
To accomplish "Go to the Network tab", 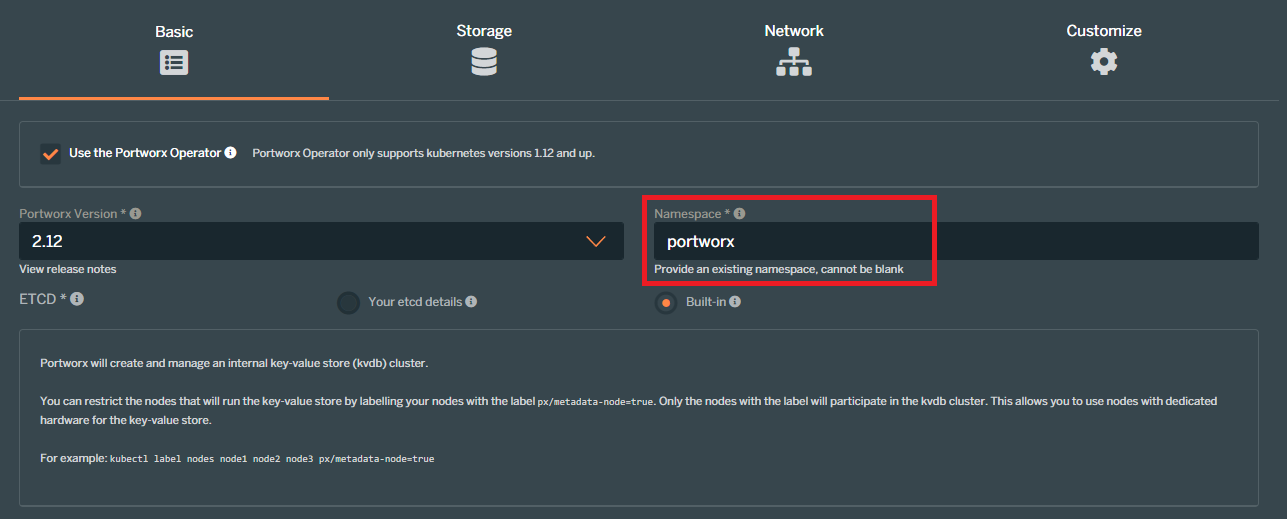I will [x=794, y=50].
